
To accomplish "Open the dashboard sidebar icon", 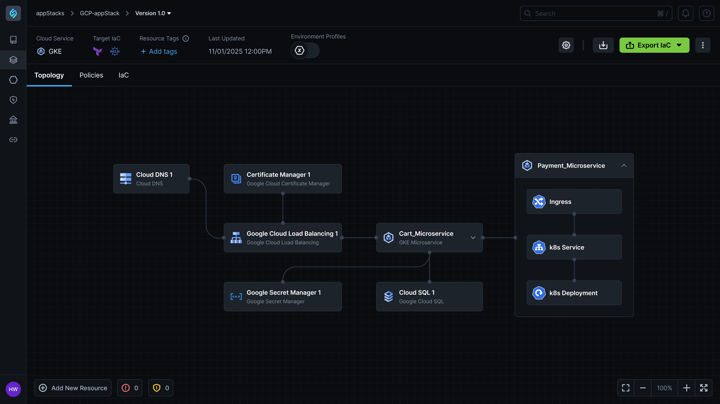I will 13,40.
